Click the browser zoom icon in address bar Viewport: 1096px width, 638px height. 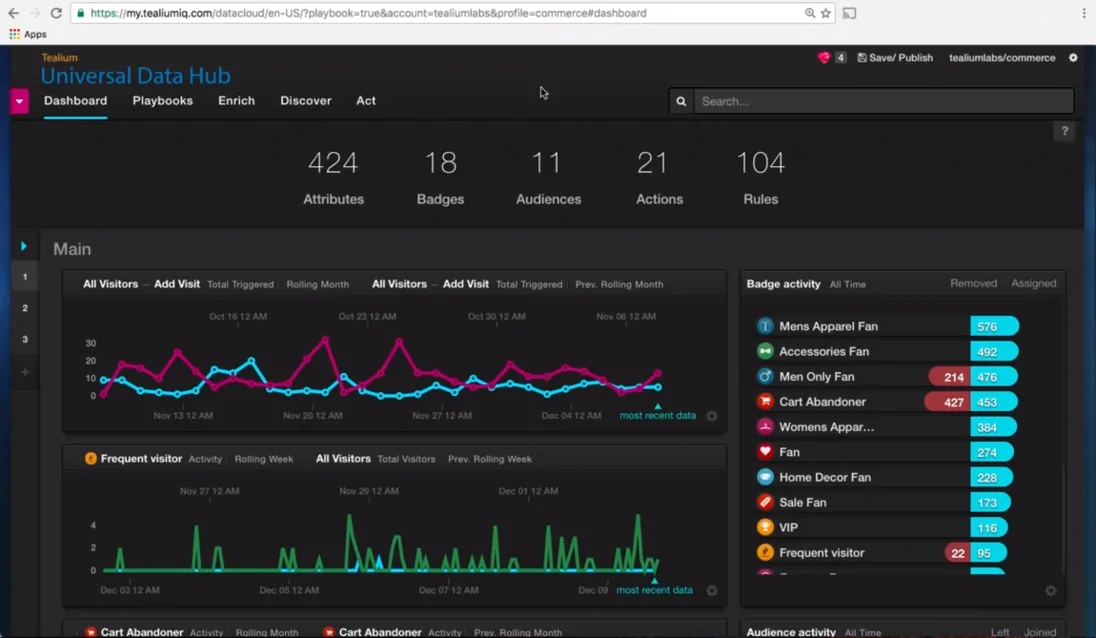coord(809,13)
